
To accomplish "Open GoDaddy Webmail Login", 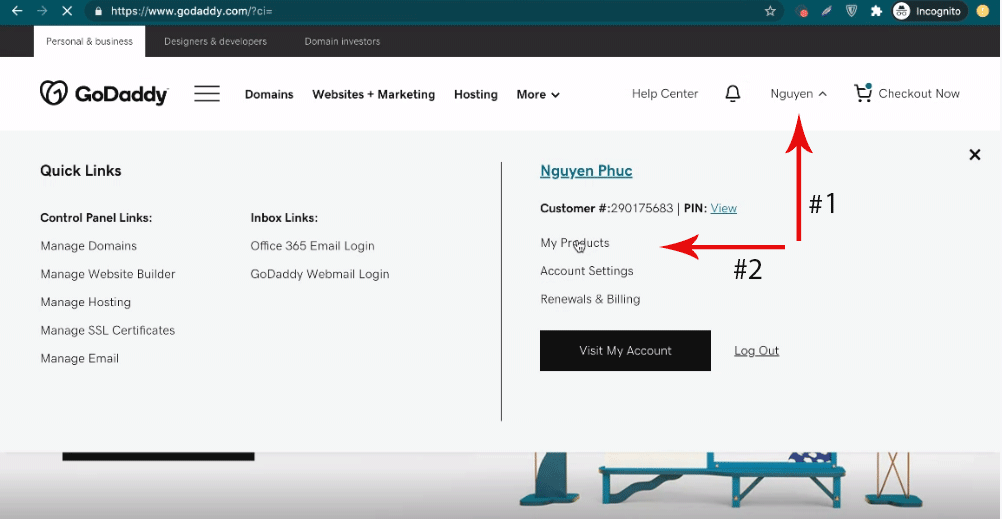I will pos(320,274).
